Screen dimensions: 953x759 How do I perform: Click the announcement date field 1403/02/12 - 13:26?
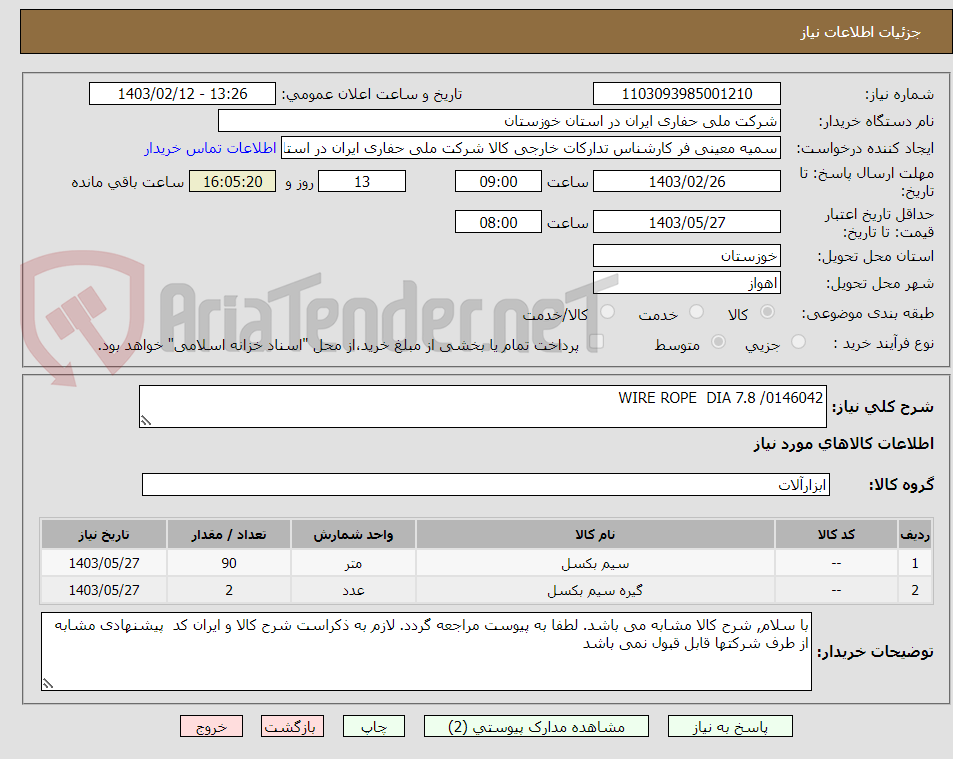pyautogui.click(x=182, y=94)
